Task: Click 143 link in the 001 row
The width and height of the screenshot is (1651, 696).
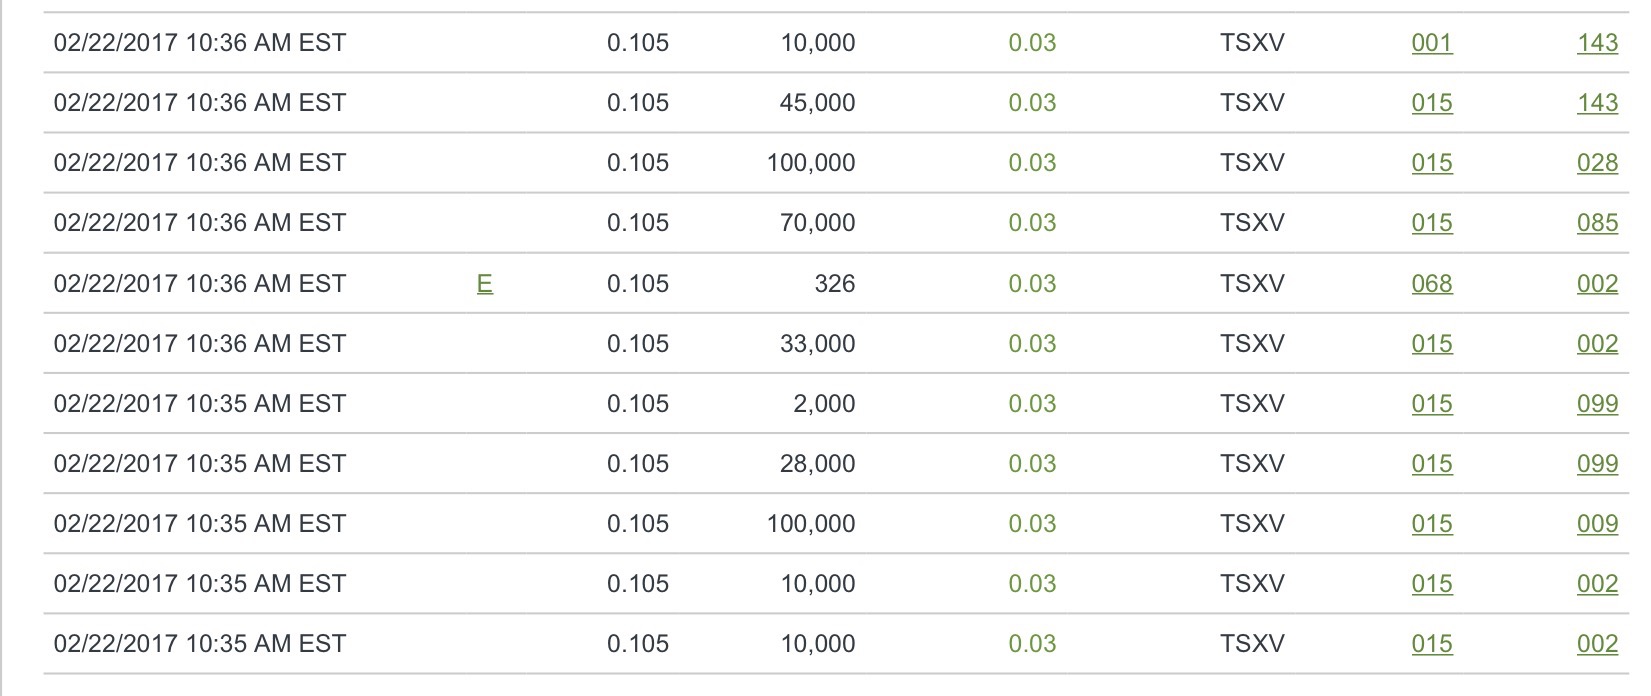Action: click(1597, 43)
